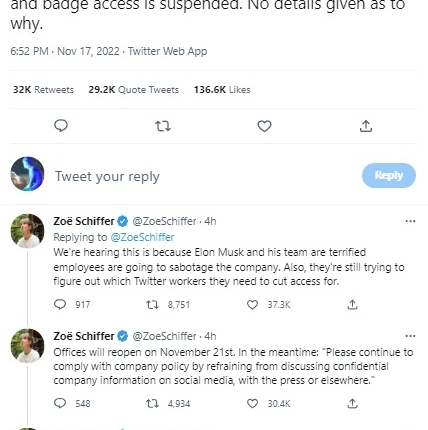Image resolution: width=428 pixels, height=430 pixels.
Task: Click reply icon showing 548 replies
Action: tap(60, 403)
